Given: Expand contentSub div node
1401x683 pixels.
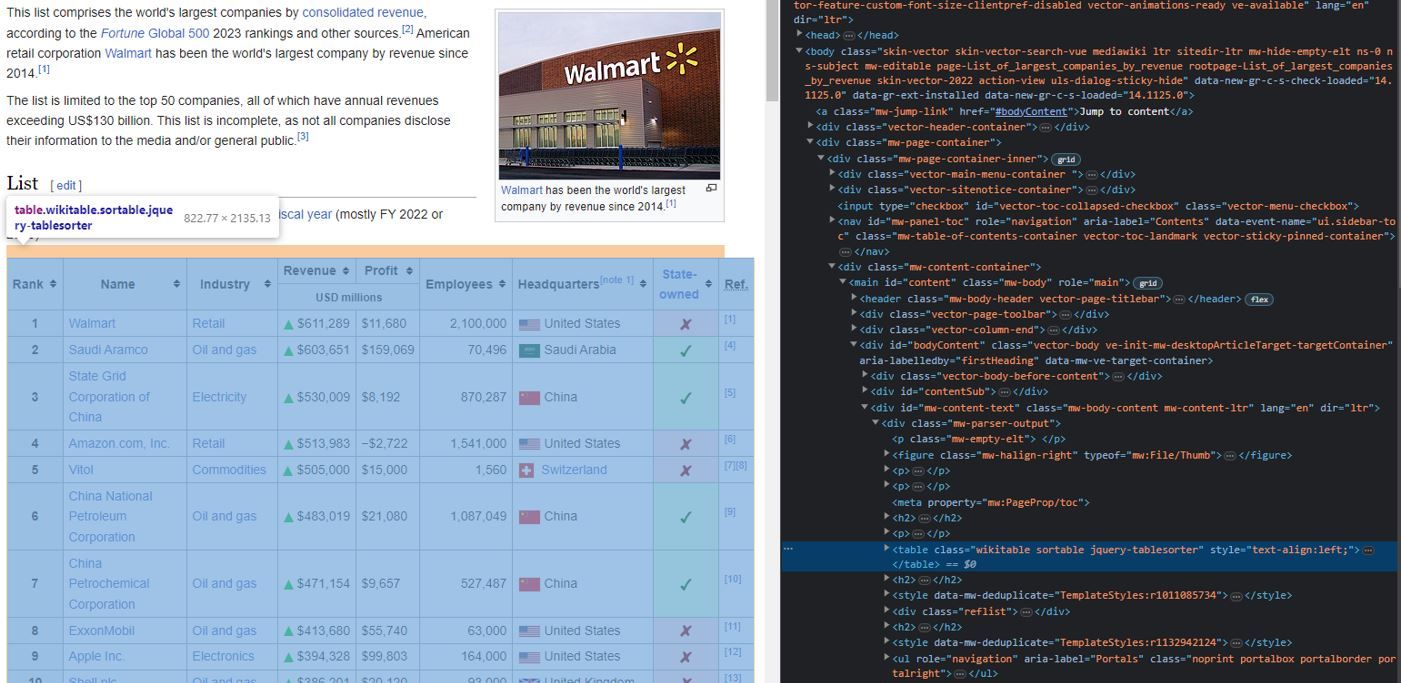Looking at the screenshot, I should click(865, 391).
